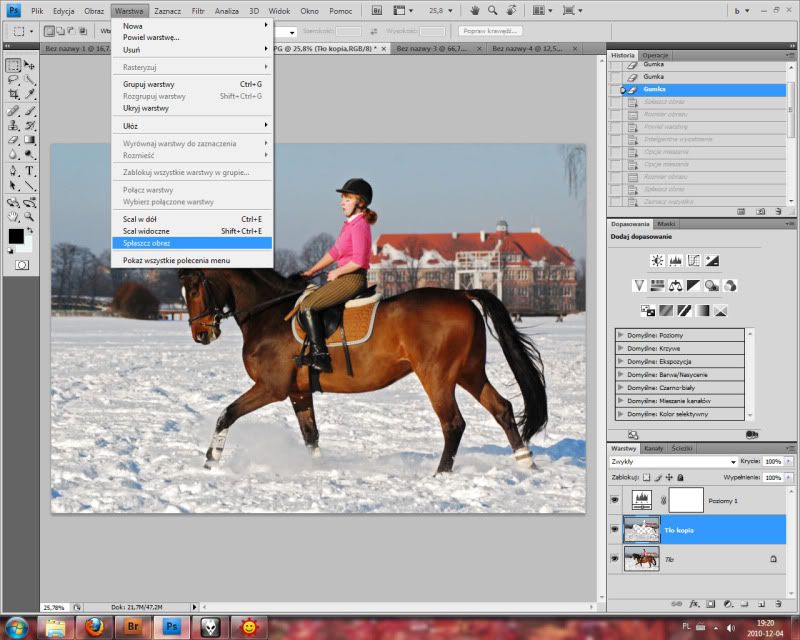Choose the Lasso tool
This screenshot has width=800, height=640.
pos(14,79)
